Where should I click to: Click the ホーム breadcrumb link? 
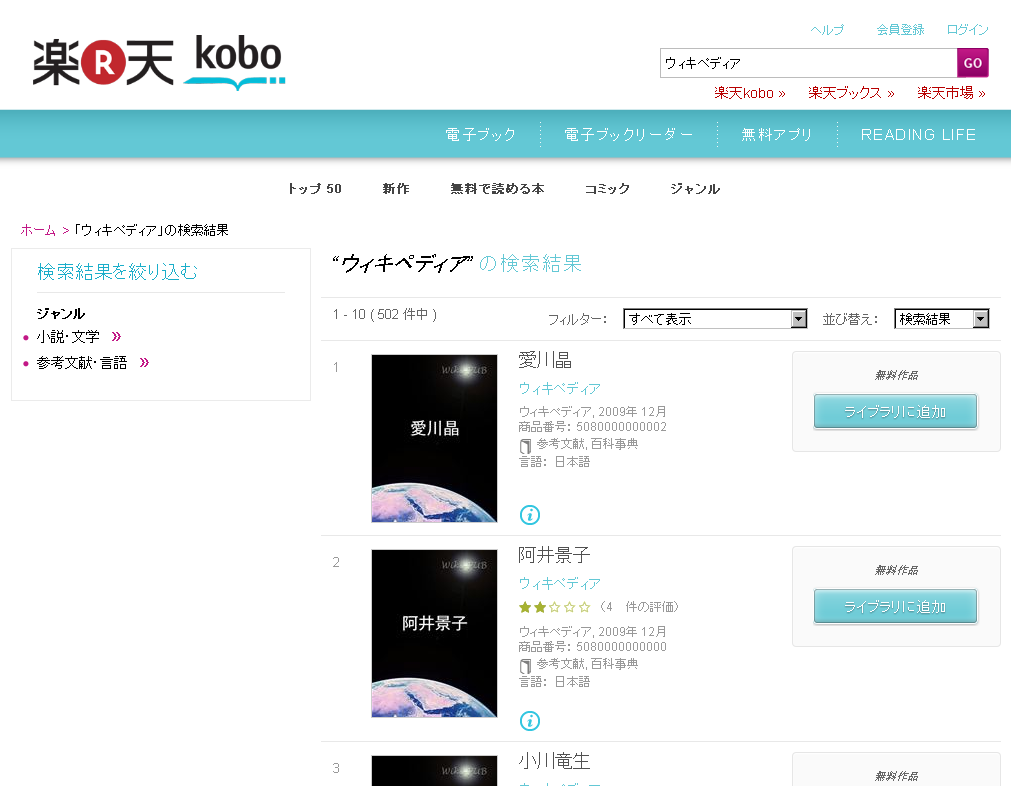click(38, 230)
